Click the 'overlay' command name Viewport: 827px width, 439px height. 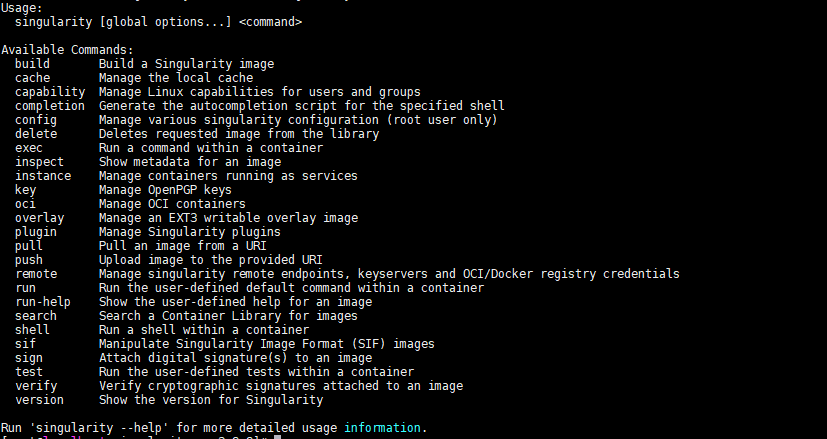tap(39, 218)
